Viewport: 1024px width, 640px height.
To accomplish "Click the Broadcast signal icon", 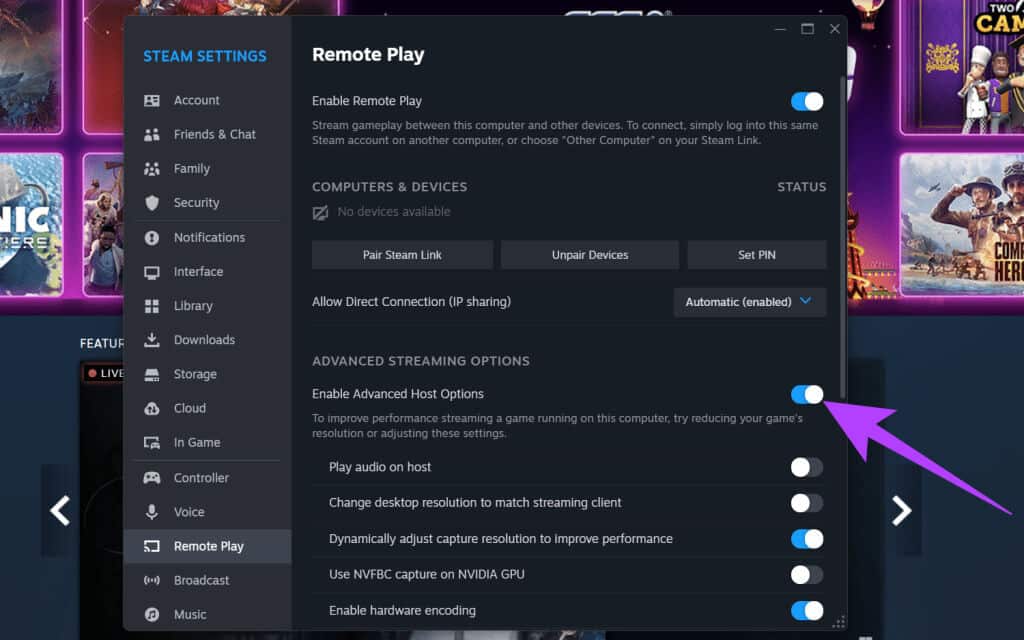I will 152,580.
